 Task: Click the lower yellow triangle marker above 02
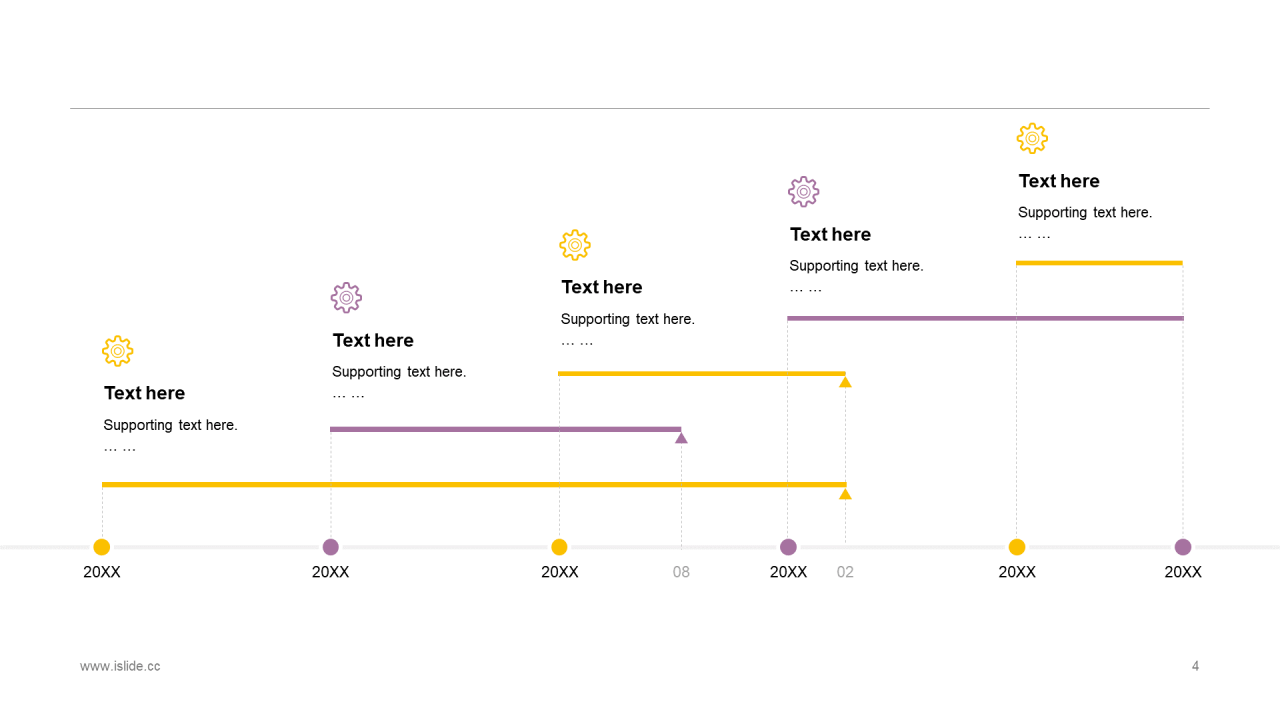click(x=845, y=494)
